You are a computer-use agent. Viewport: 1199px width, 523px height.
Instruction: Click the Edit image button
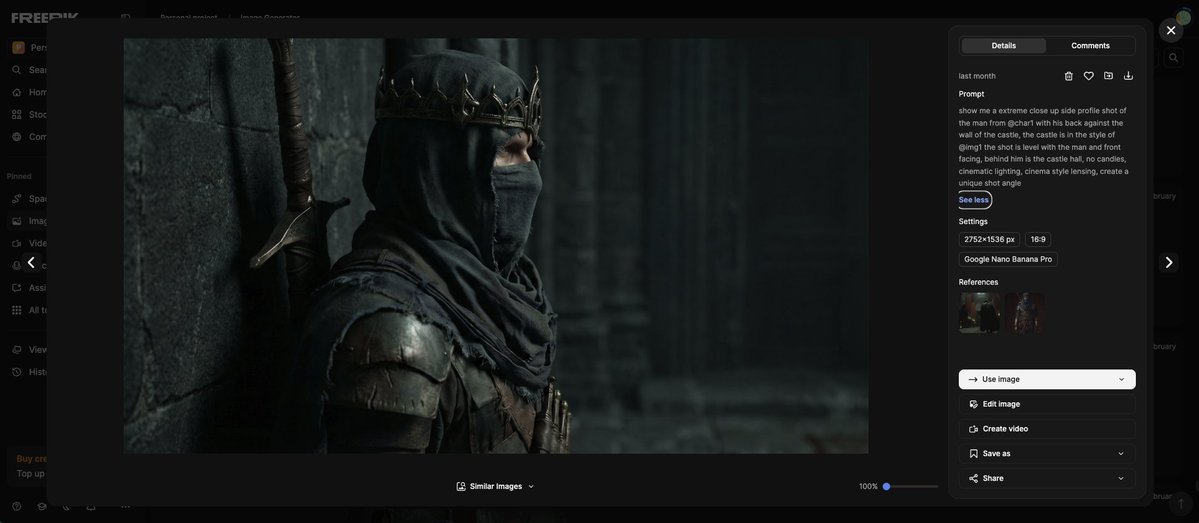[1047, 404]
